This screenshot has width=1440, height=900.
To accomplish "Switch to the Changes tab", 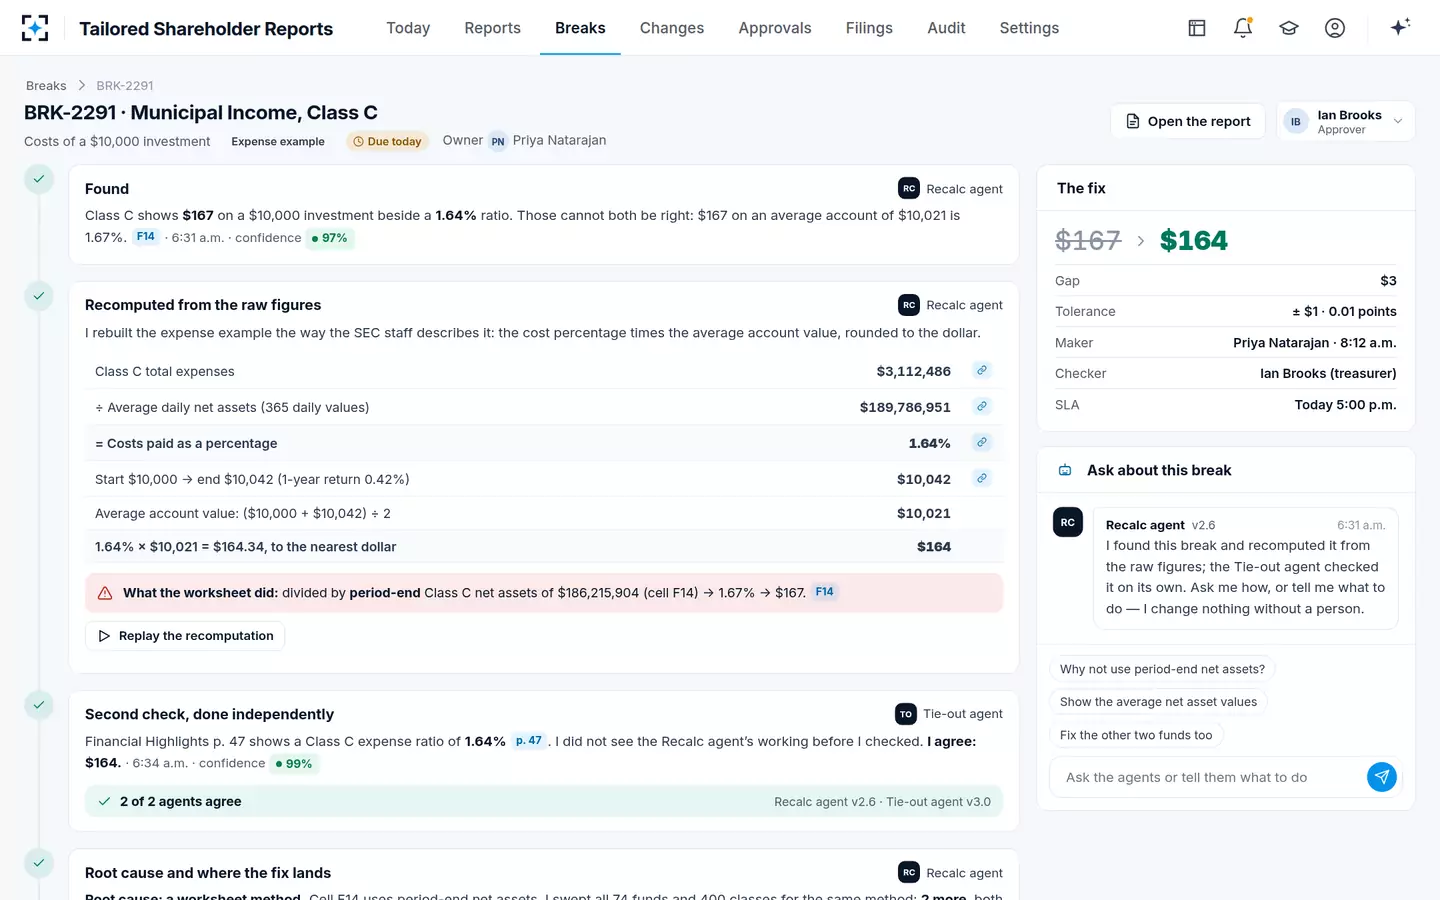I will click(672, 28).
